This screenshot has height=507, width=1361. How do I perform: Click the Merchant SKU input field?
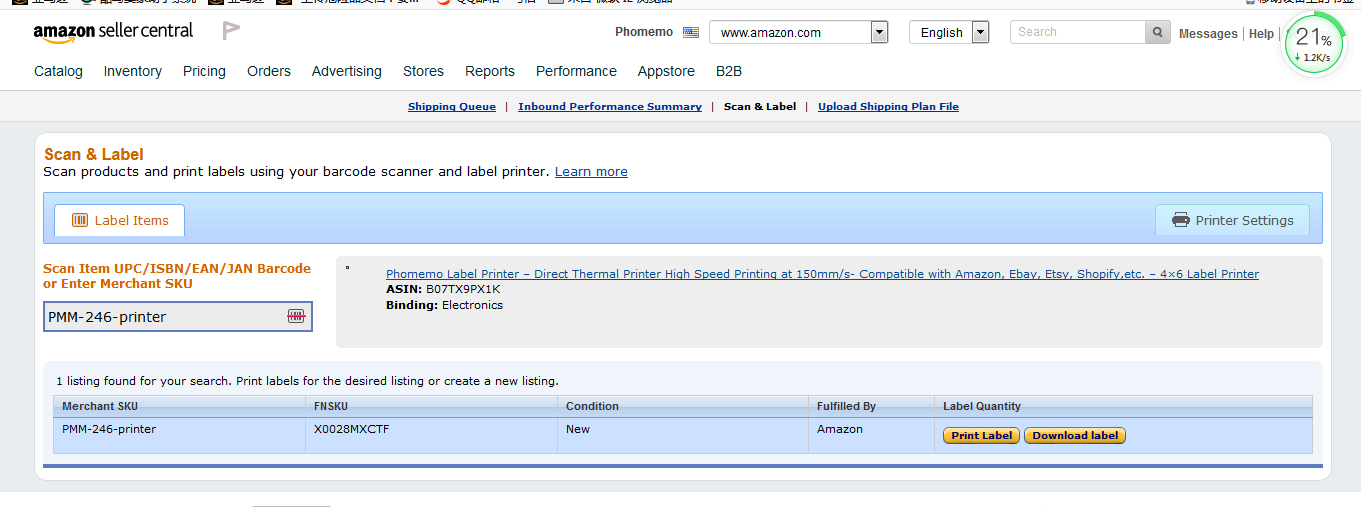point(178,317)
